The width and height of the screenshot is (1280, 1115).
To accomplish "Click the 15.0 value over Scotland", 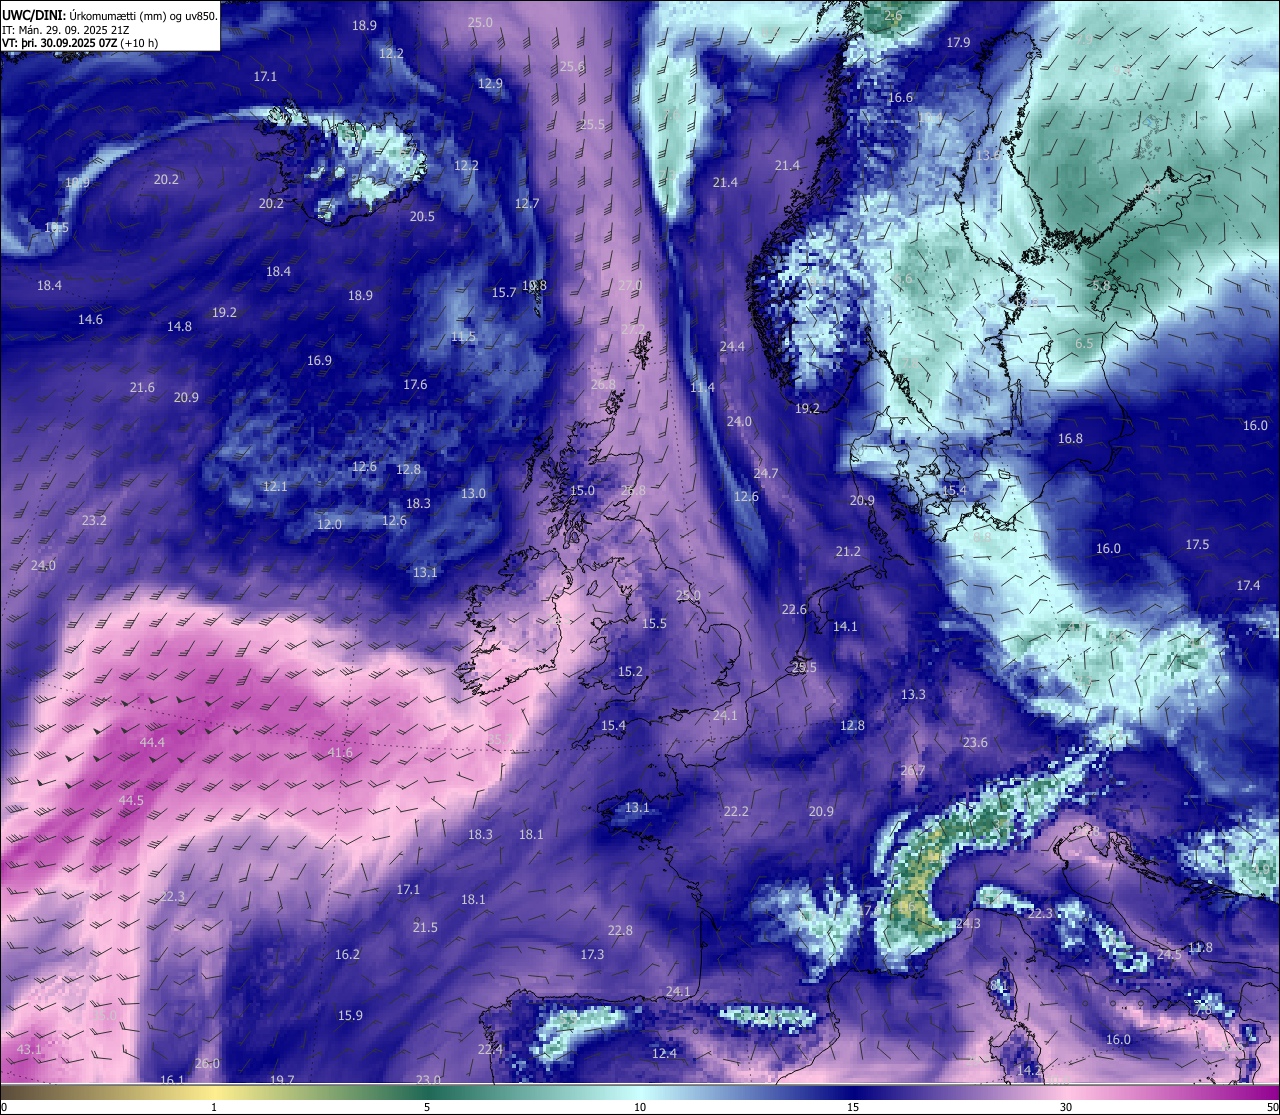I will [x=582, y=490].
